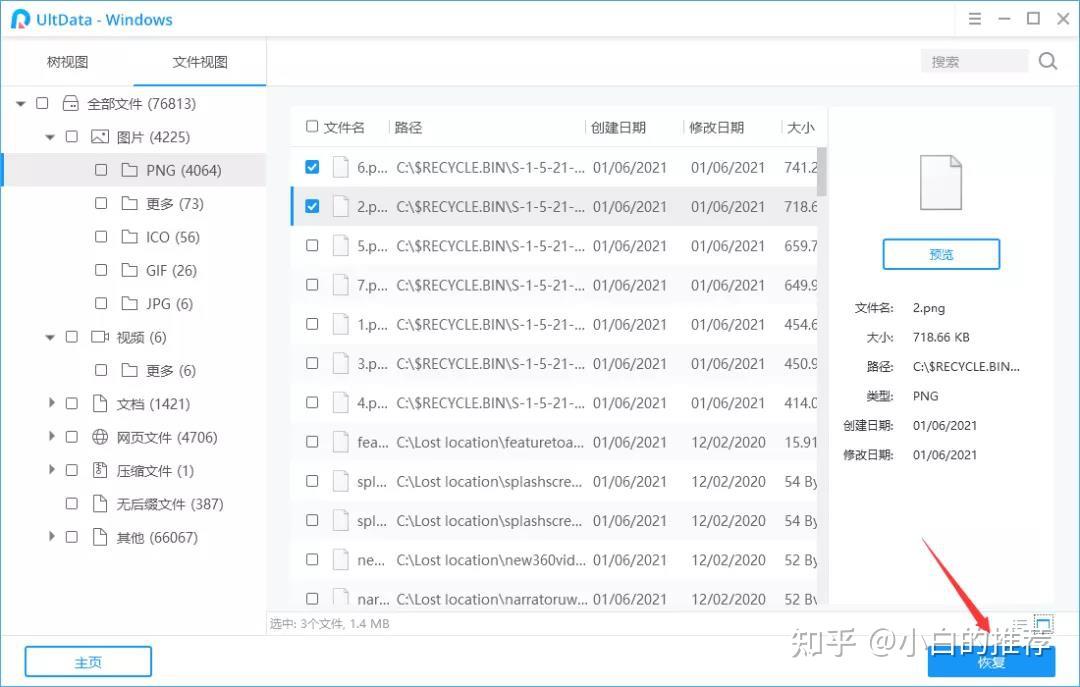This screenshot has width=1080, height=687.
Task: Click inside the 搜索 search input field
Action: coord(975,61)
